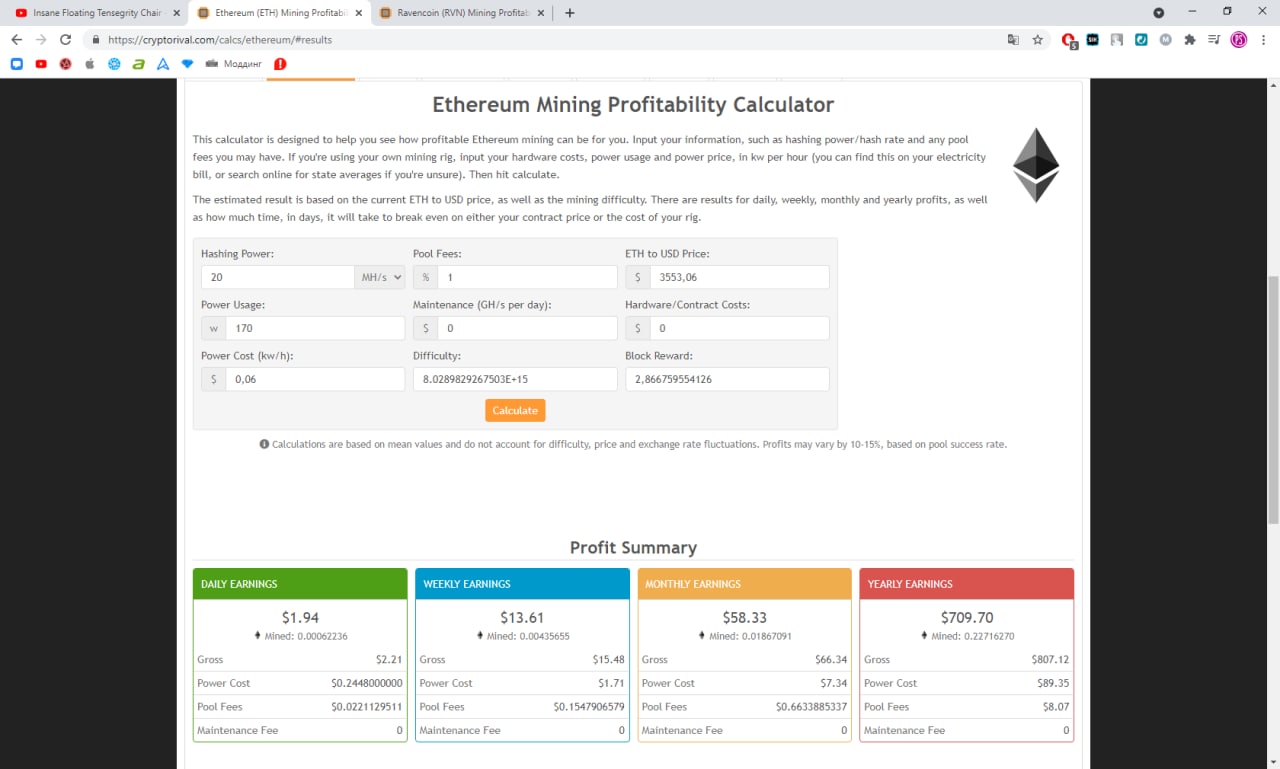The width and height of the screenshot is (1280, 769).
Task: Open the Apple logo bookmark
Action: point(90,64)
